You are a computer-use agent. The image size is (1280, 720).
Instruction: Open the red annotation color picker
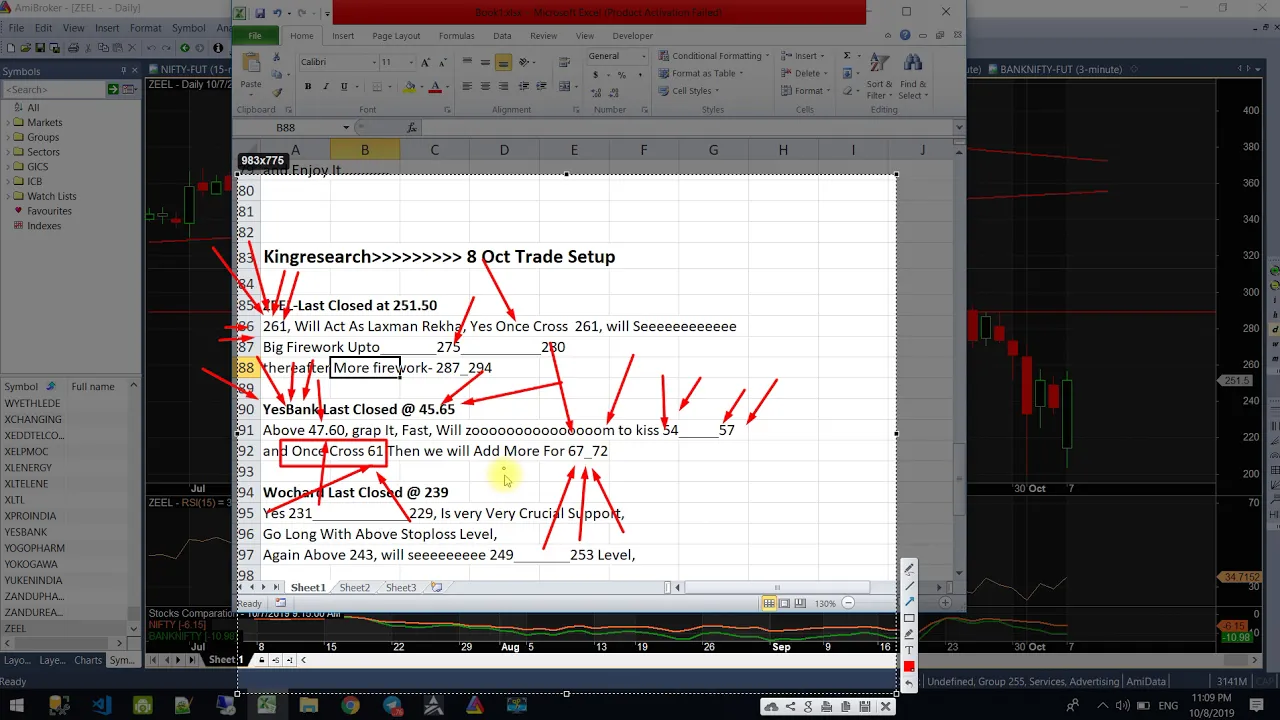[909, 666]
